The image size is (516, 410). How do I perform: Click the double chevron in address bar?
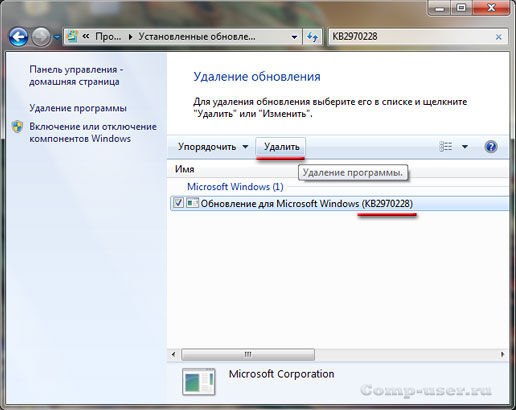pyautogui.click(x=86, y=36)
